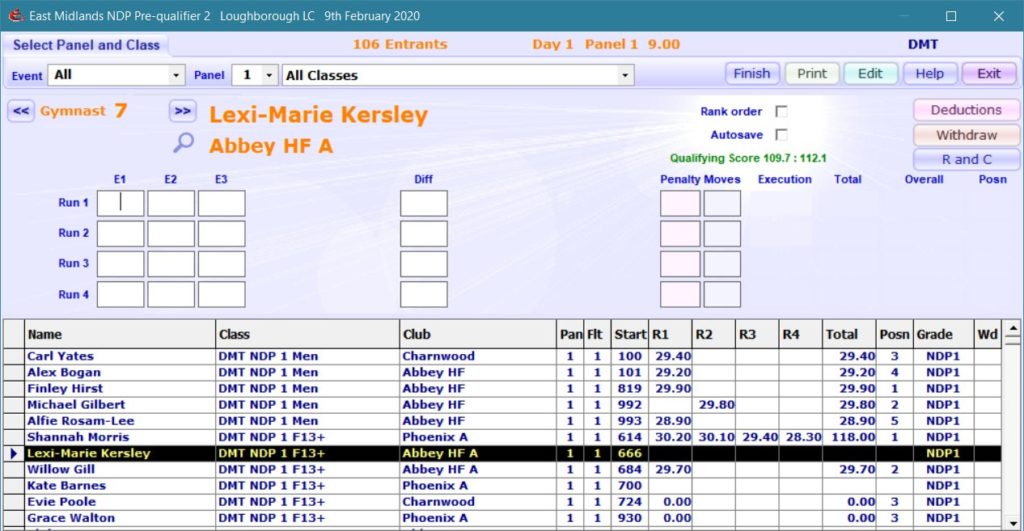Click the Class column header
1024x531 pixels.
pyautogui.click(x=307, y=334)
